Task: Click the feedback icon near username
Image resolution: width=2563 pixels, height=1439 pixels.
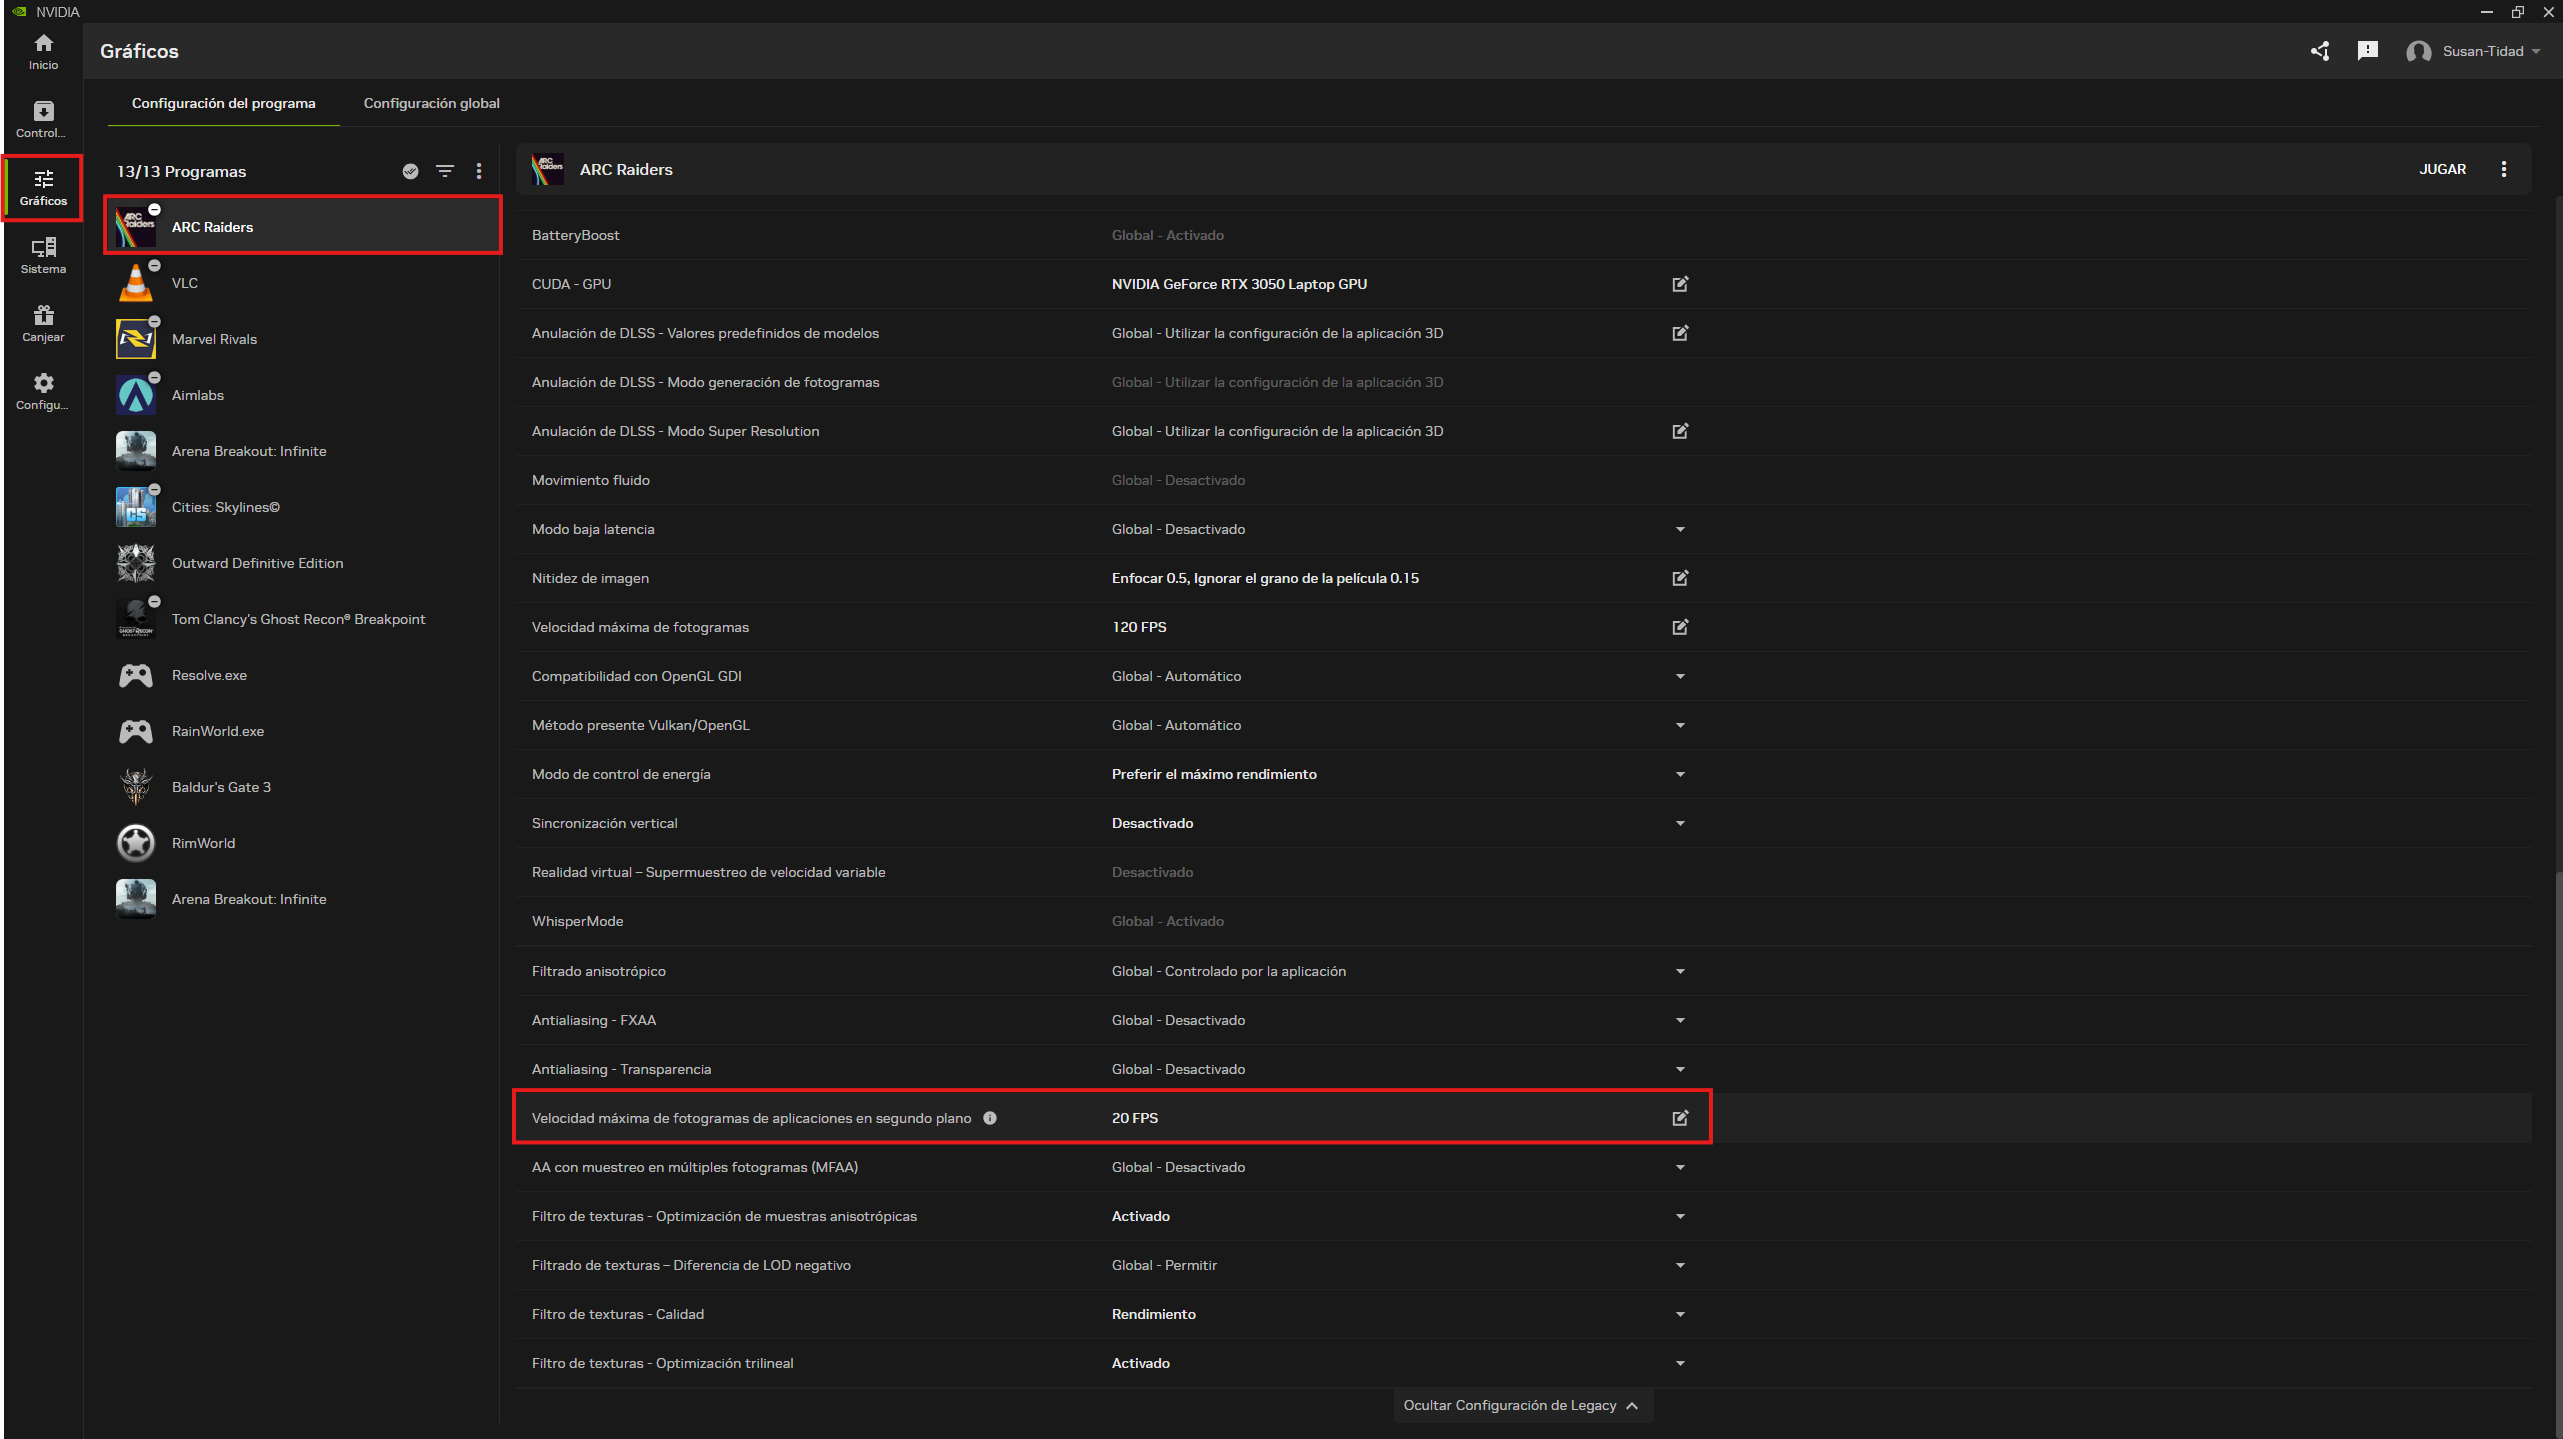Action: (2367, 51)
